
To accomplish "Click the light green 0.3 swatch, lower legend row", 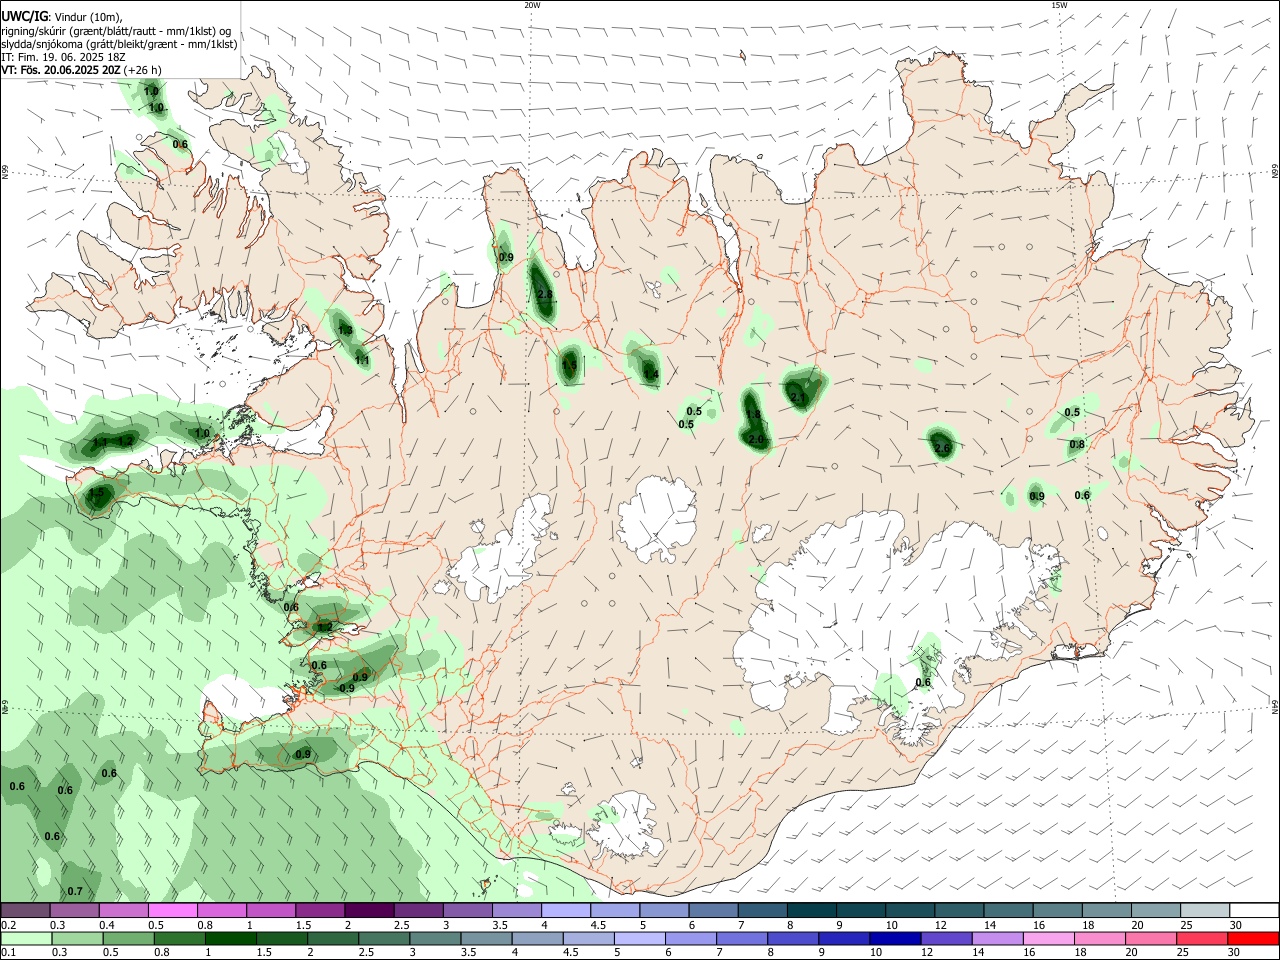I will click(77, 938).
